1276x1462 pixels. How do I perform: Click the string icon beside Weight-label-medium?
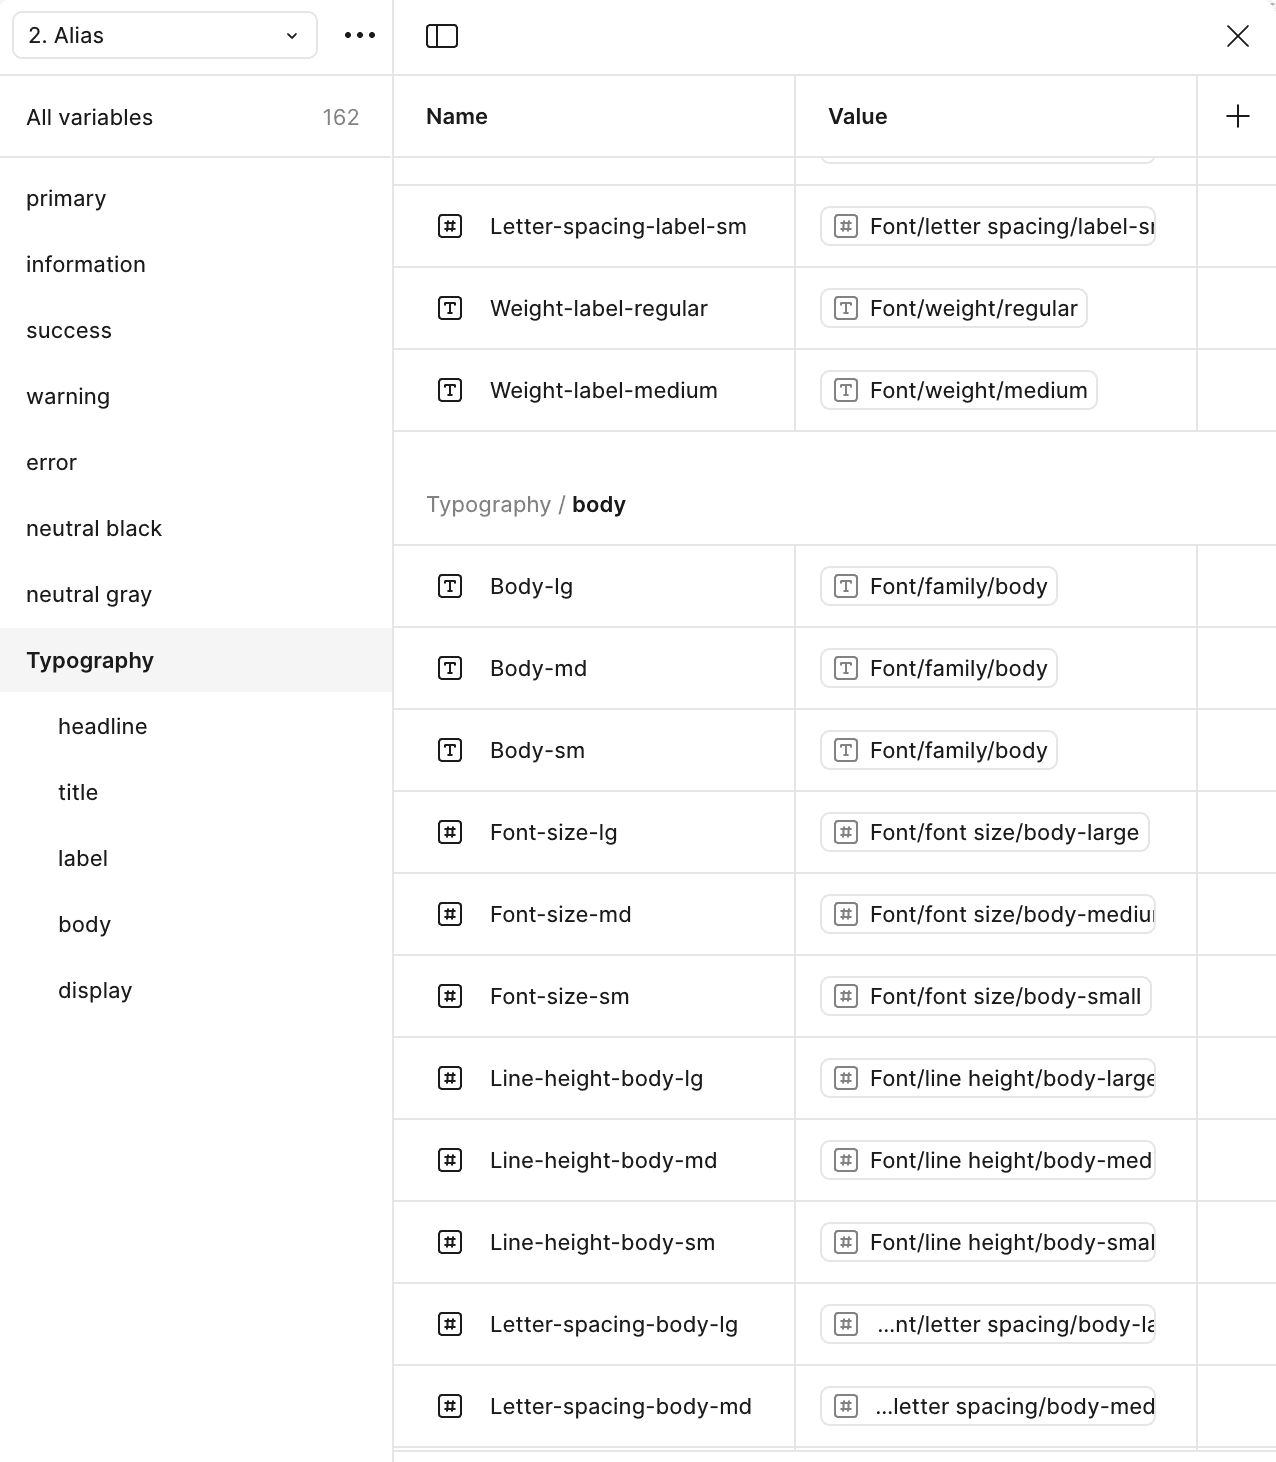coord(450,390)
